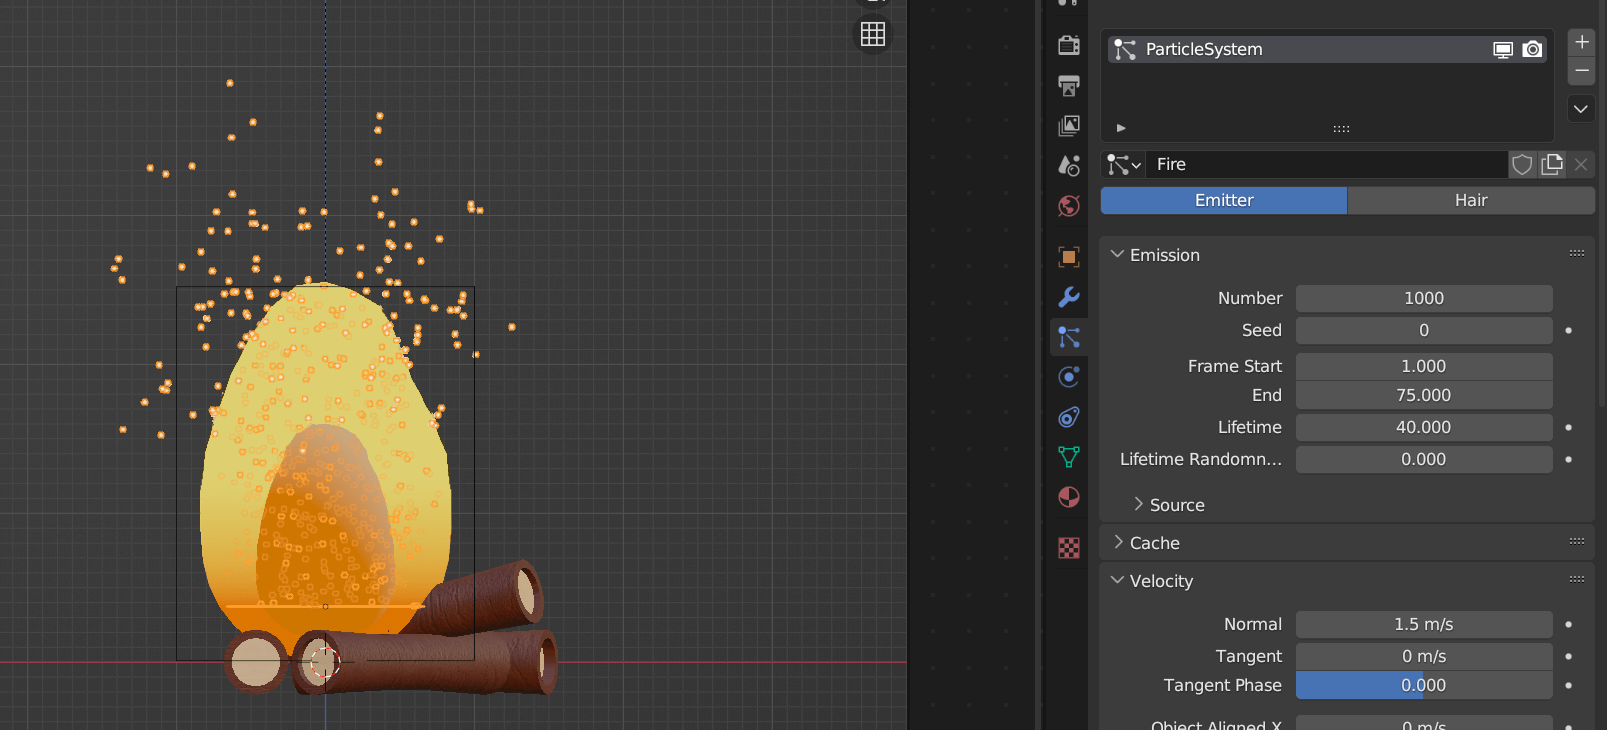Add a new particle system slot
This screenshot has height=730, width=1607.
pyautogui.click(x=1581, y=42)
